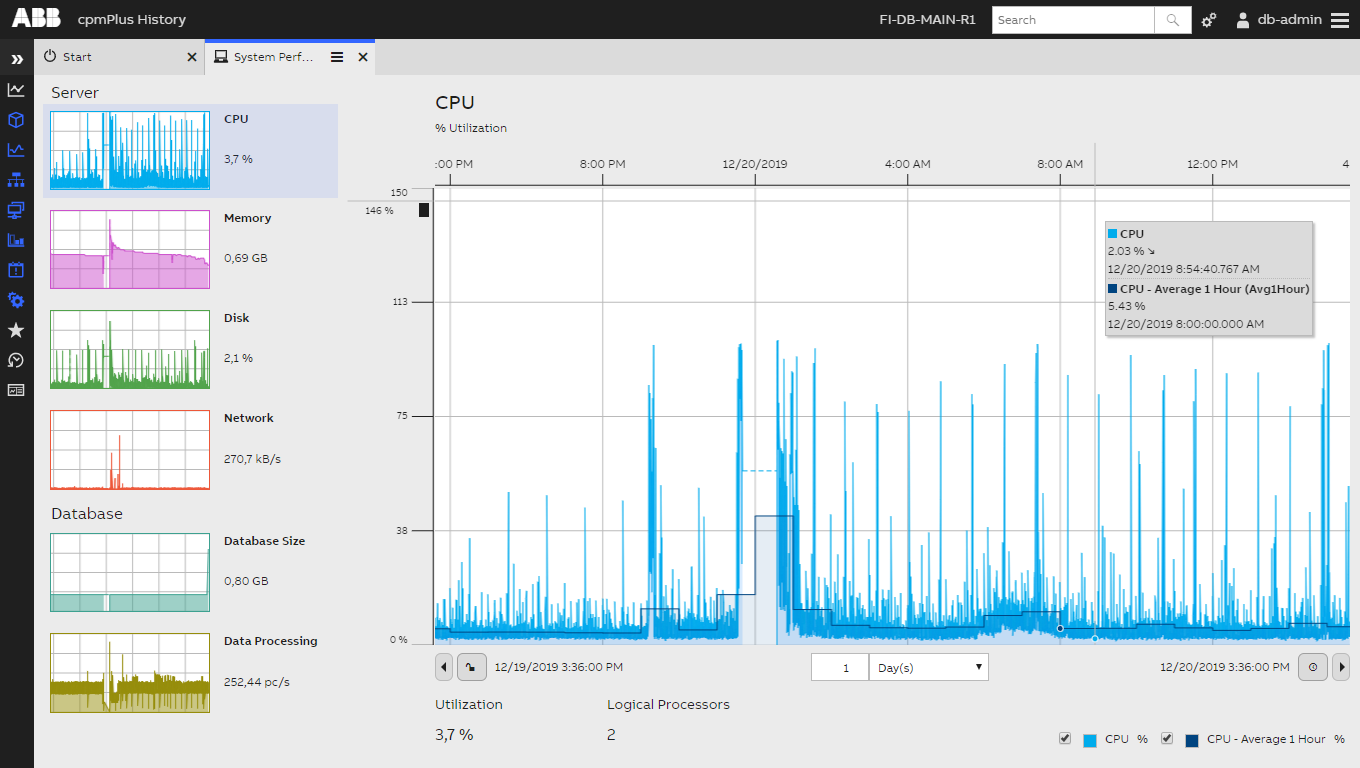
Task: Select the Data Processing thumbnail chart
Action: [130, 673]
